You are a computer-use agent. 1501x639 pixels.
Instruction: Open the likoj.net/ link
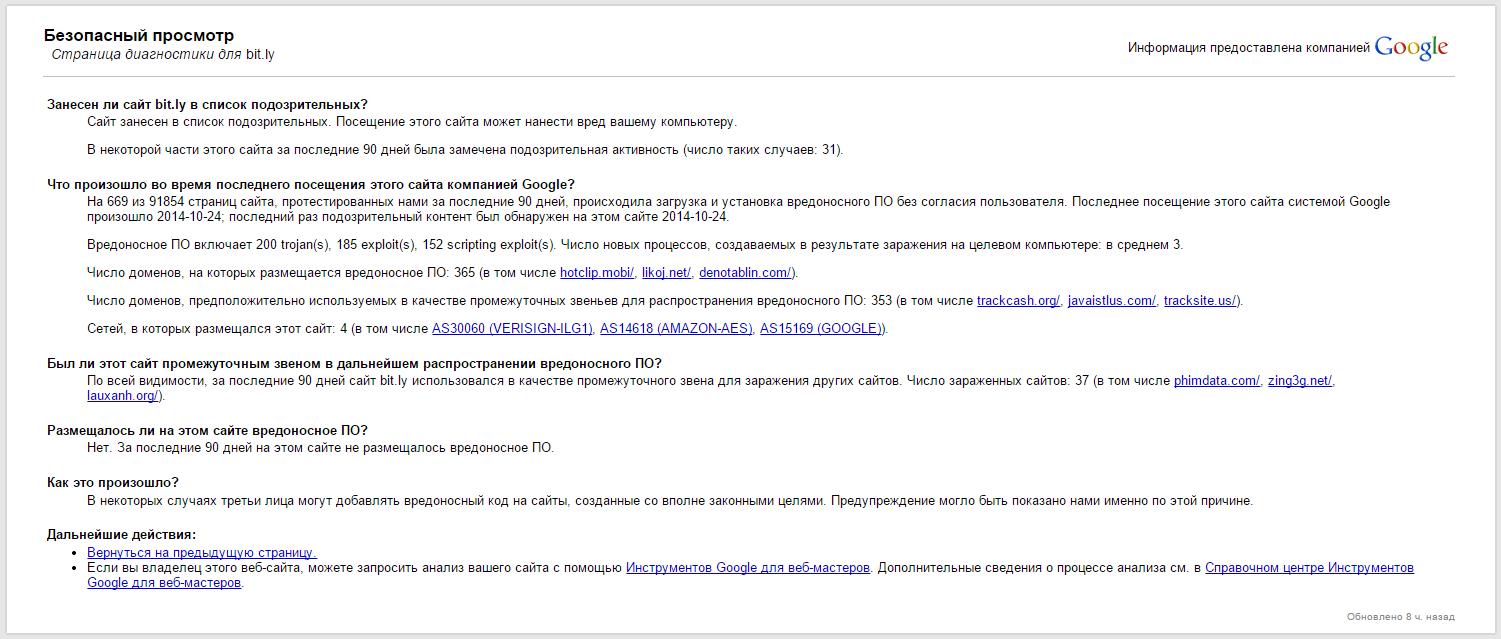click(666, 272)
